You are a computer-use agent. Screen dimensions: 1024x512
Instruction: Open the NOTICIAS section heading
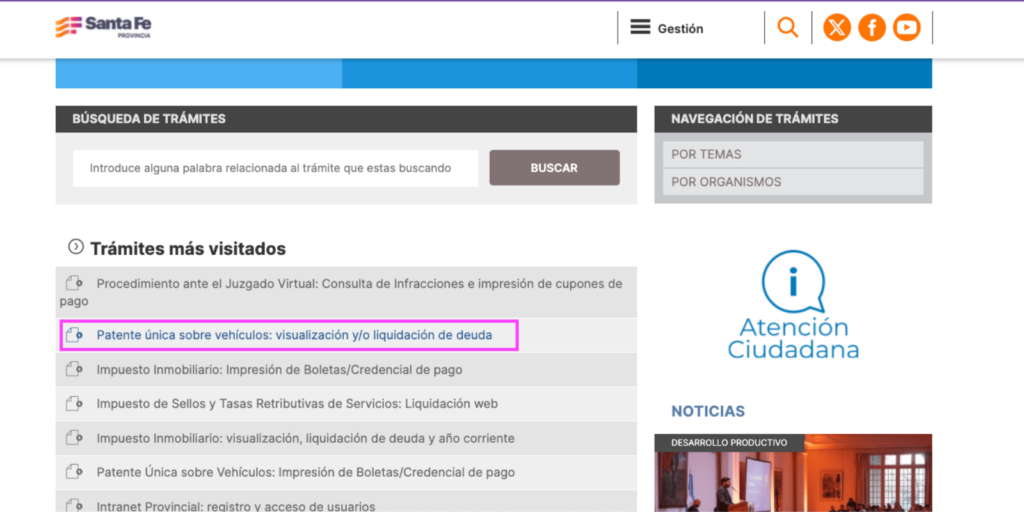[x=708, y=411]
